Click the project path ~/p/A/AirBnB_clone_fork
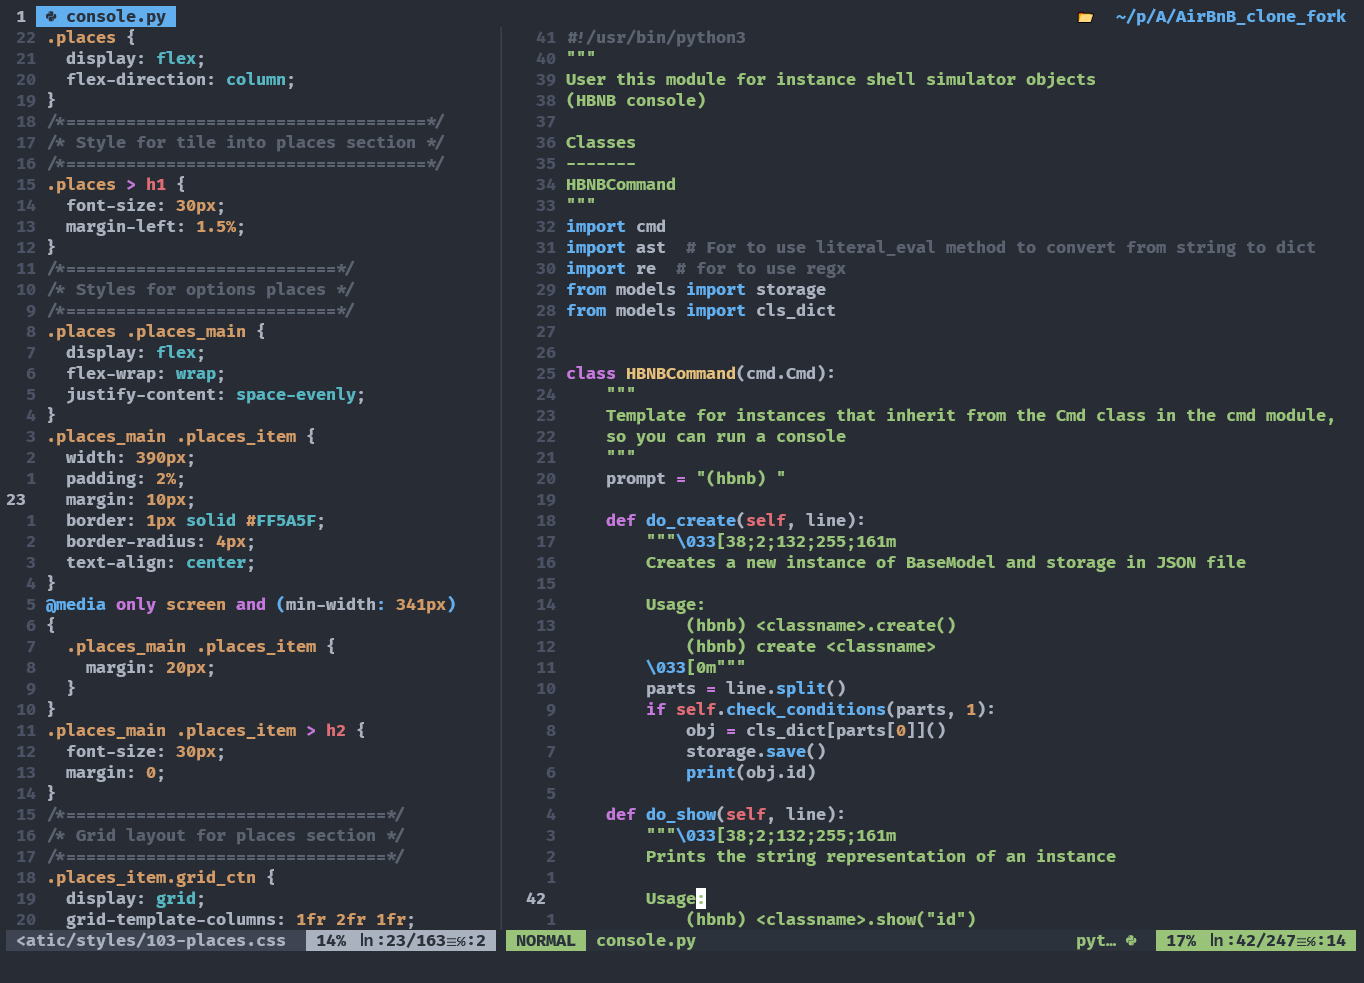Viewport: 1364px width, 983px height. coord(1231,17)
